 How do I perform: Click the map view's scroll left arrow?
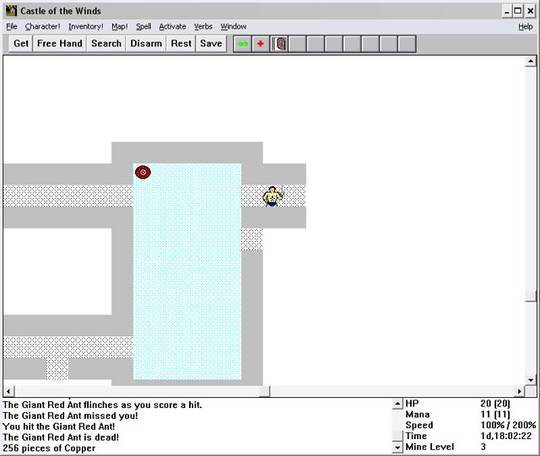[9, 391]
